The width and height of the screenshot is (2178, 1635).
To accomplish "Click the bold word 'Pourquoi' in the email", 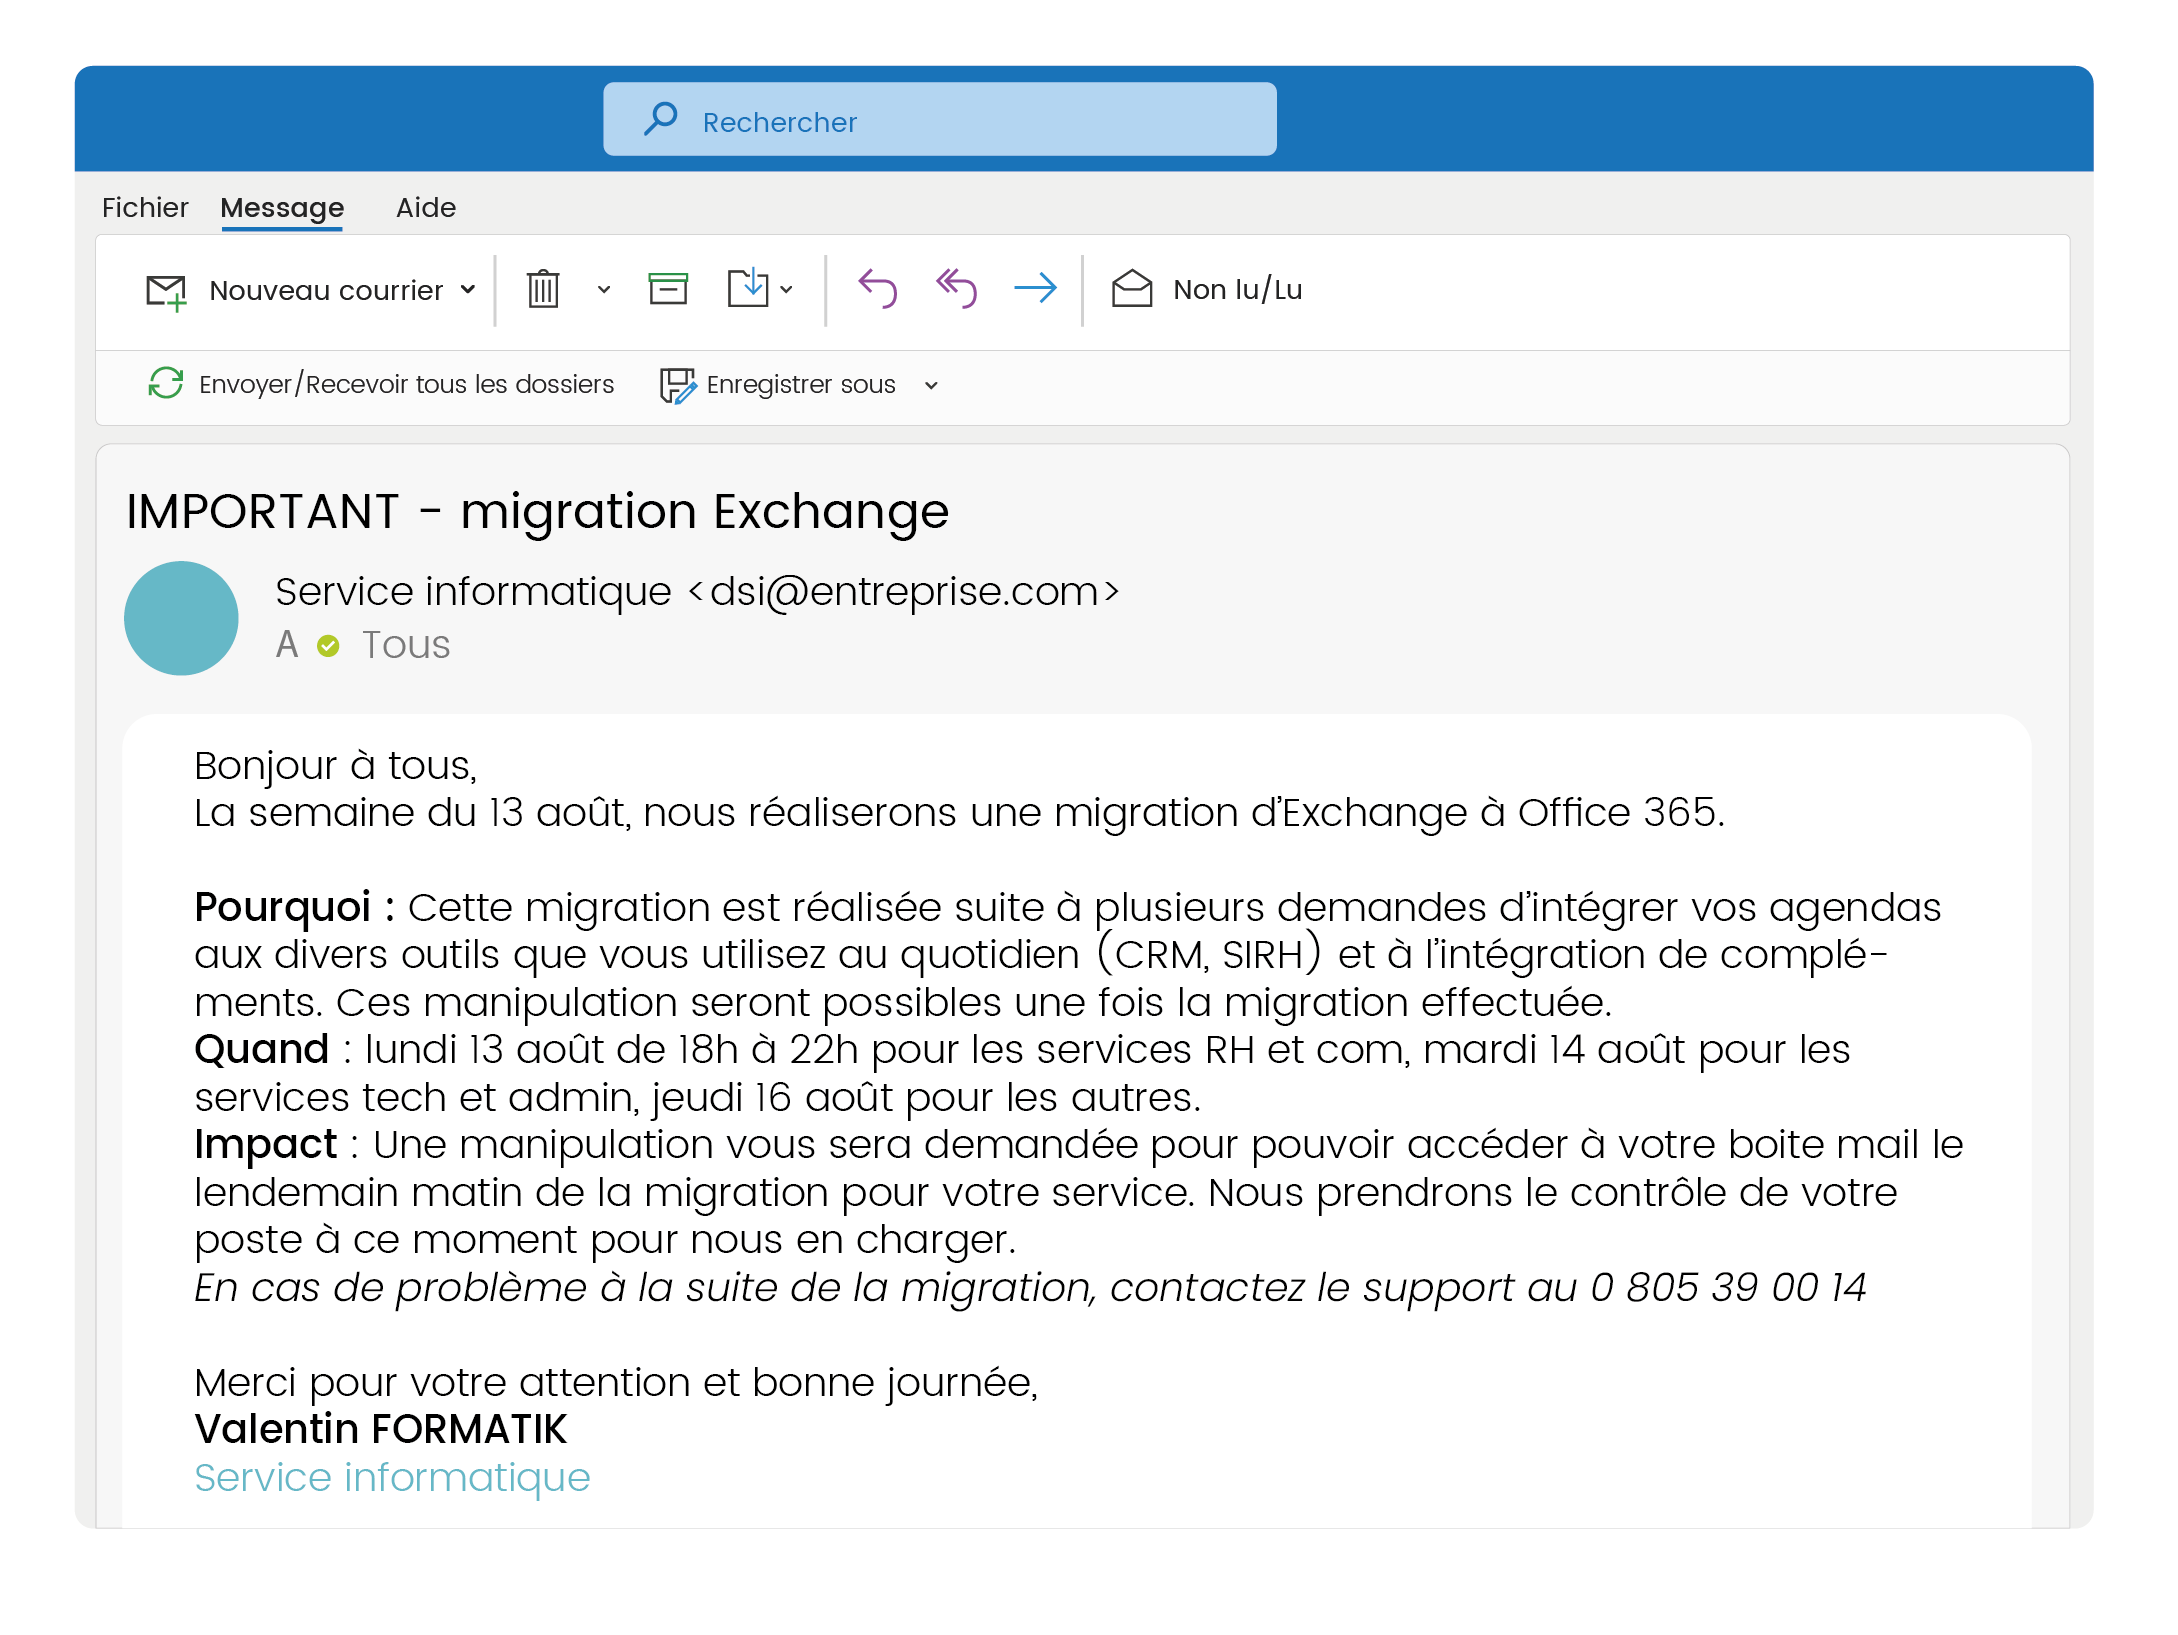I will coord(282,908).
